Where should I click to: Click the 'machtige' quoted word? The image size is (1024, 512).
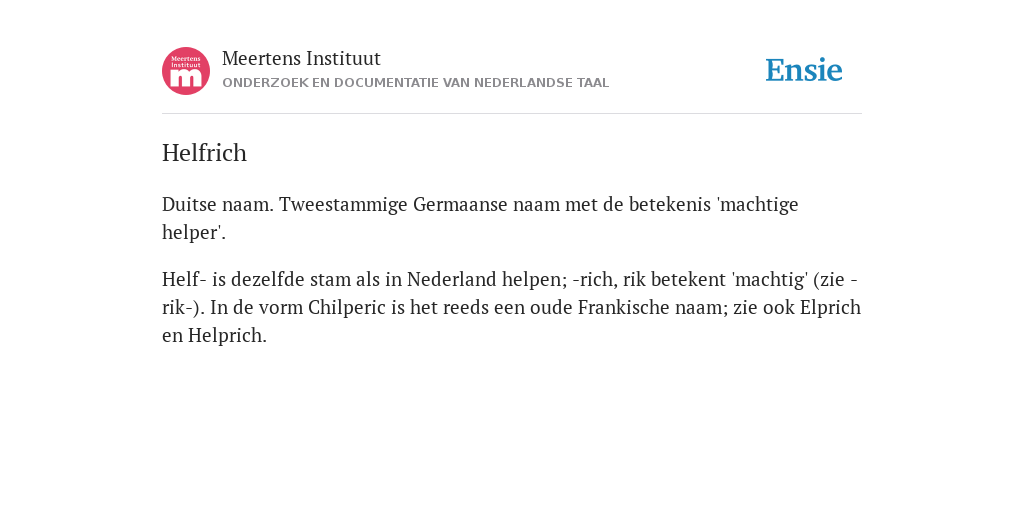point(758,204)
